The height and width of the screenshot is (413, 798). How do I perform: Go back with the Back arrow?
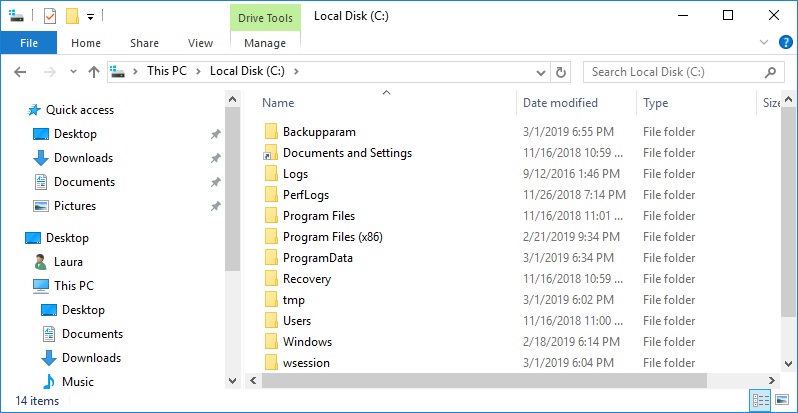[20, 72]
